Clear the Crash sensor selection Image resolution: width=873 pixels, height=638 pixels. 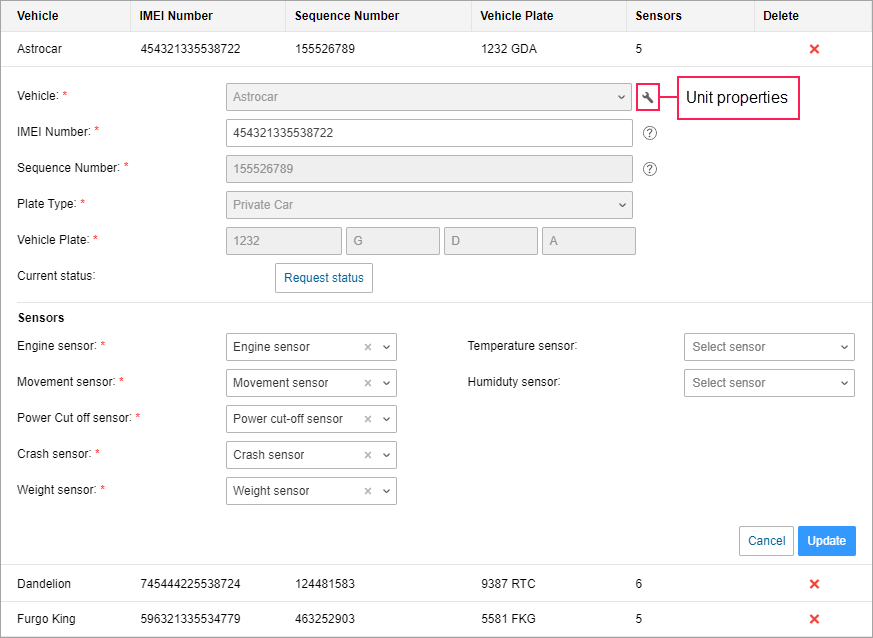click(x=367, y=455)
